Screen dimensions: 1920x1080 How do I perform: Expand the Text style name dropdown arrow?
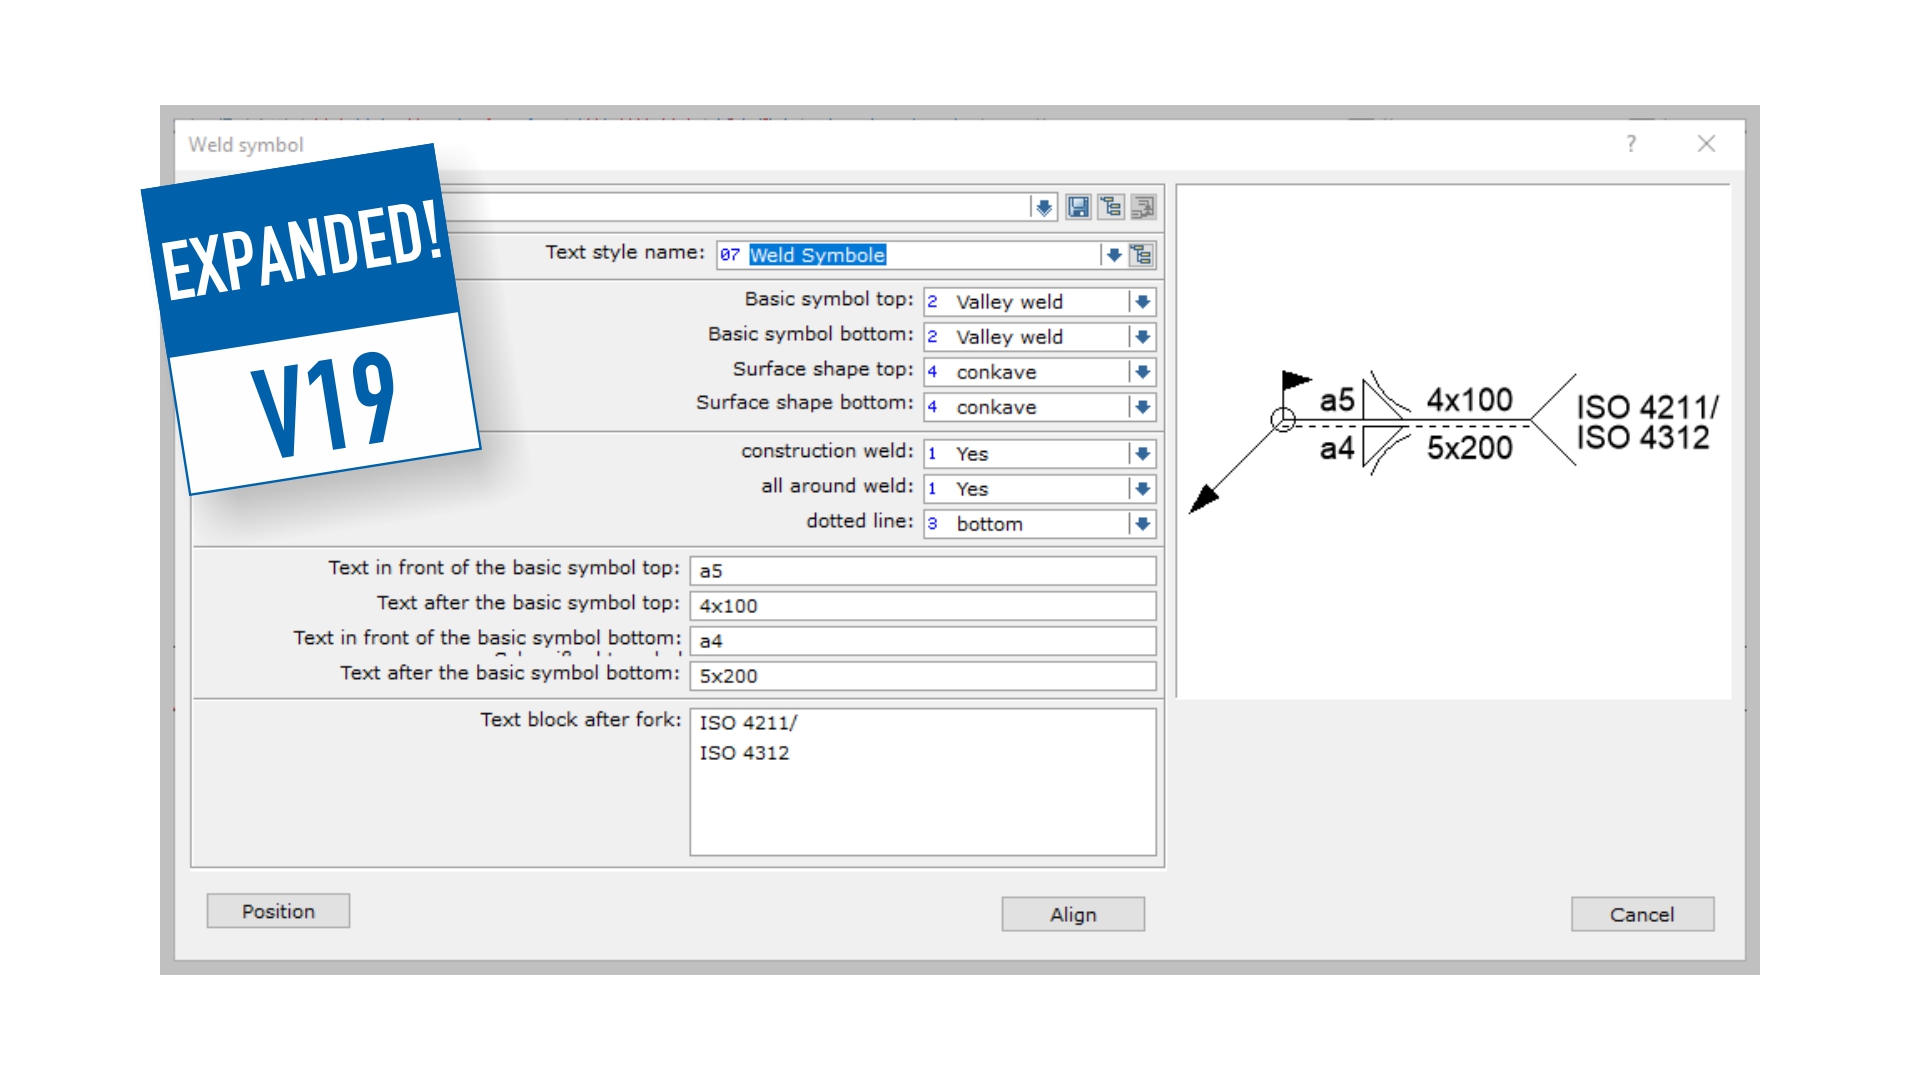point(1113,255)
